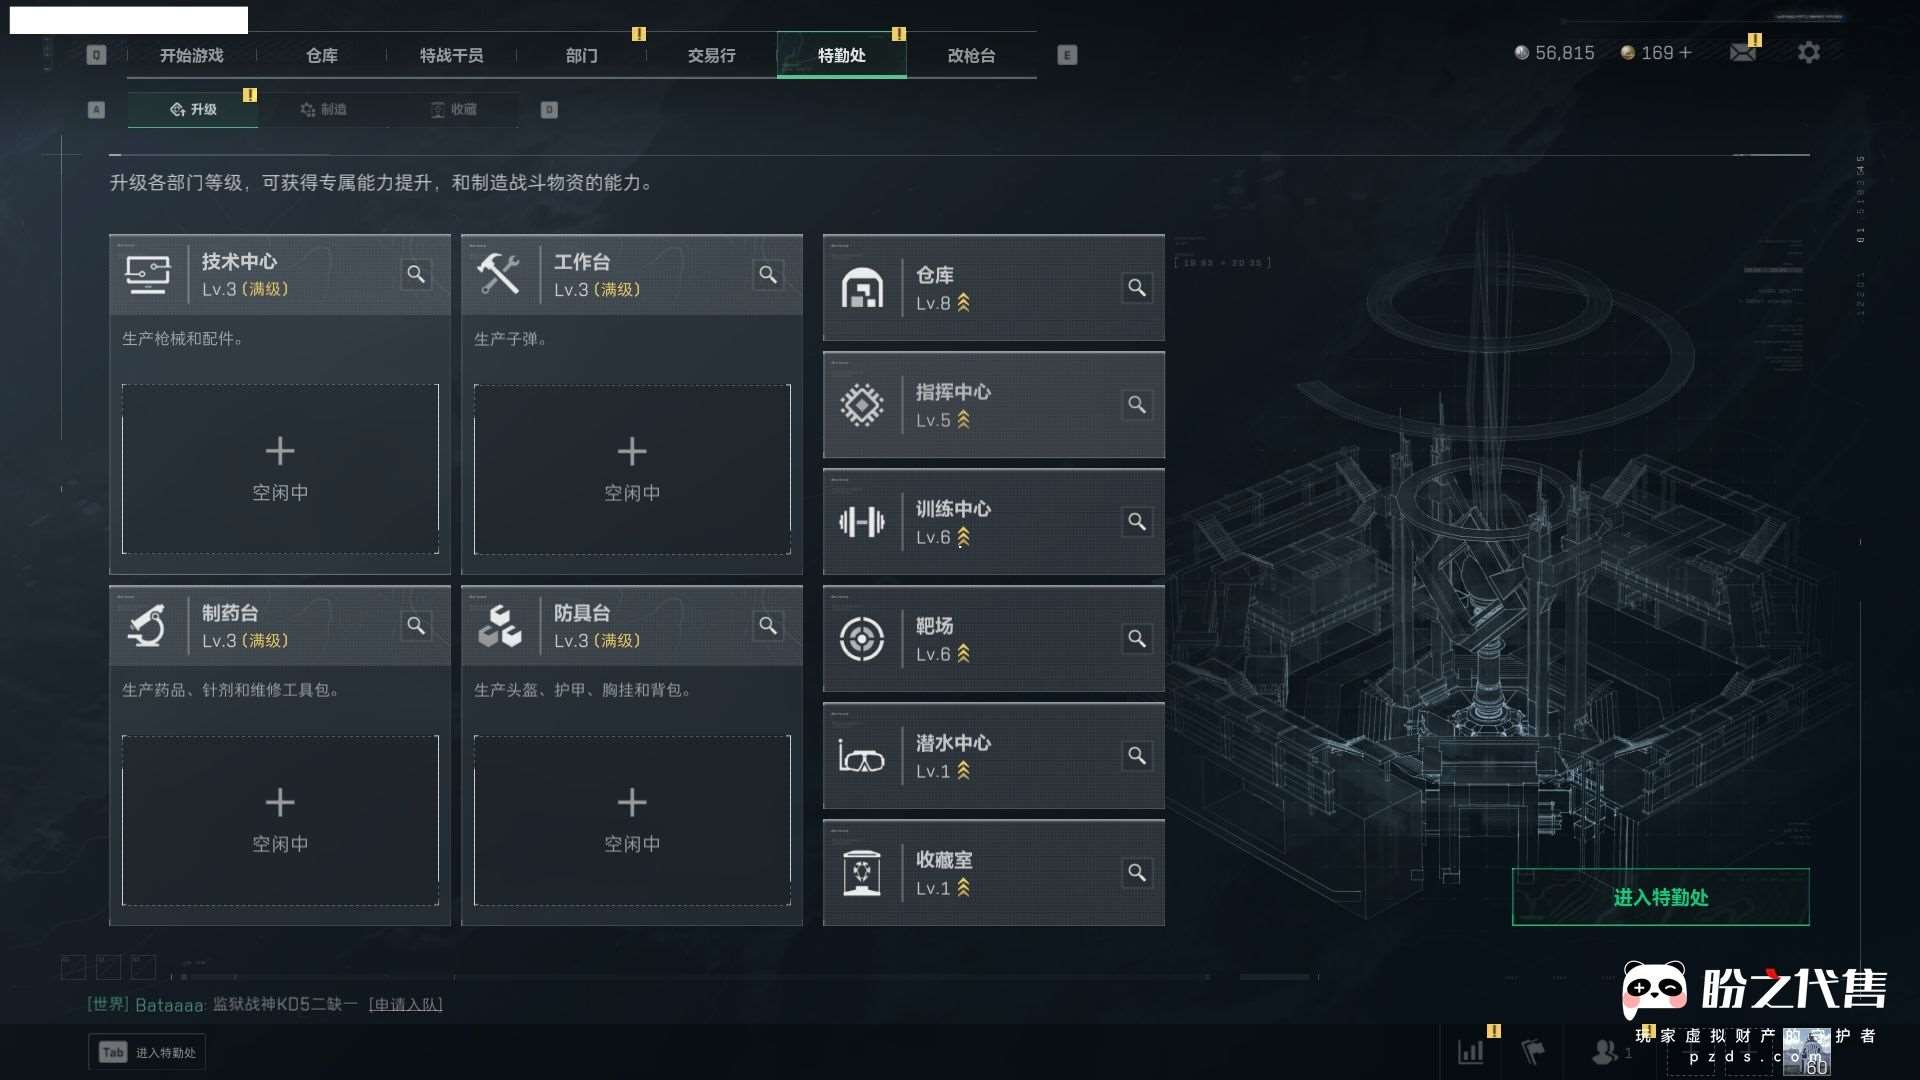The width and height of the screenshot is (1920, 1080).
Task: Add production in idle 防具台 slot
Action: pyautogui.click(x=632, y=820)
